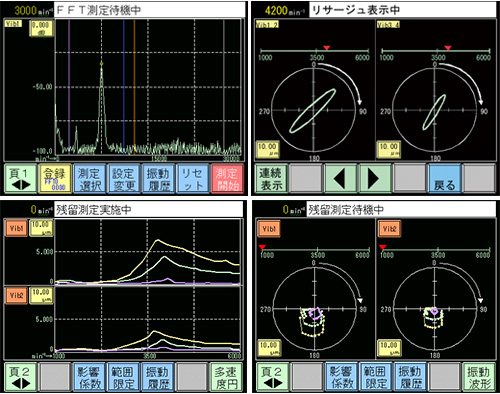Toggle orange Vib1 channel in line graph panel
This screenshot has height=394, width=500.
click(x=16, y=229)
